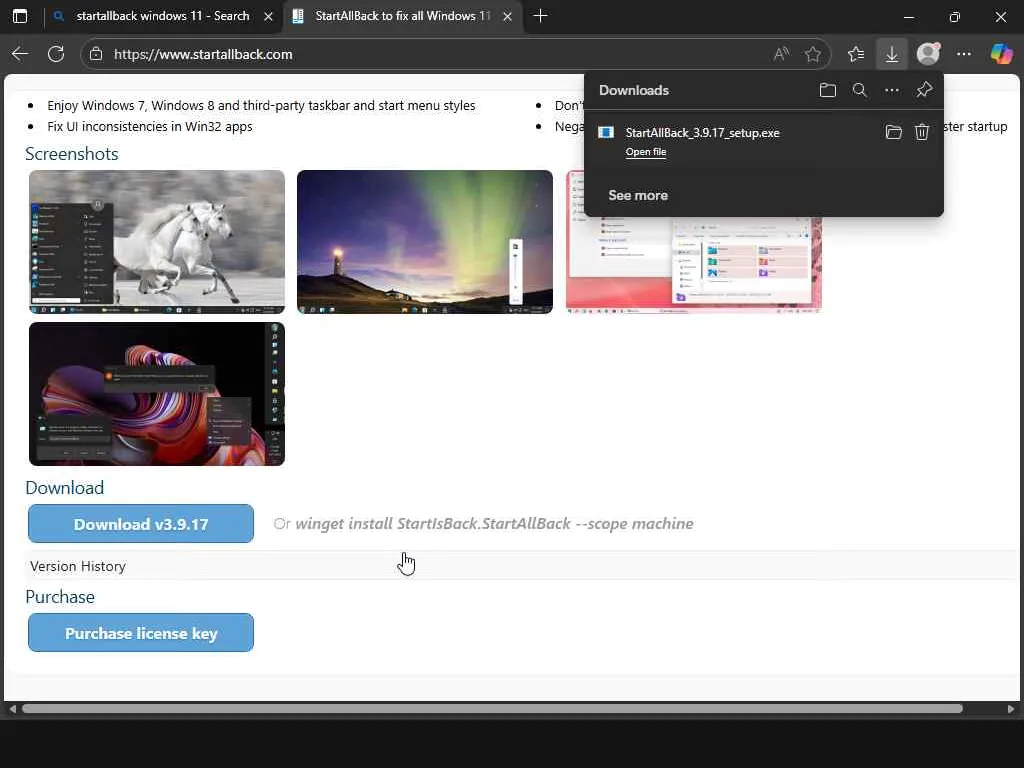The image size is (1024, 768).
Task: Click the Download v3.9.17 button
Action: click(141, 524)
